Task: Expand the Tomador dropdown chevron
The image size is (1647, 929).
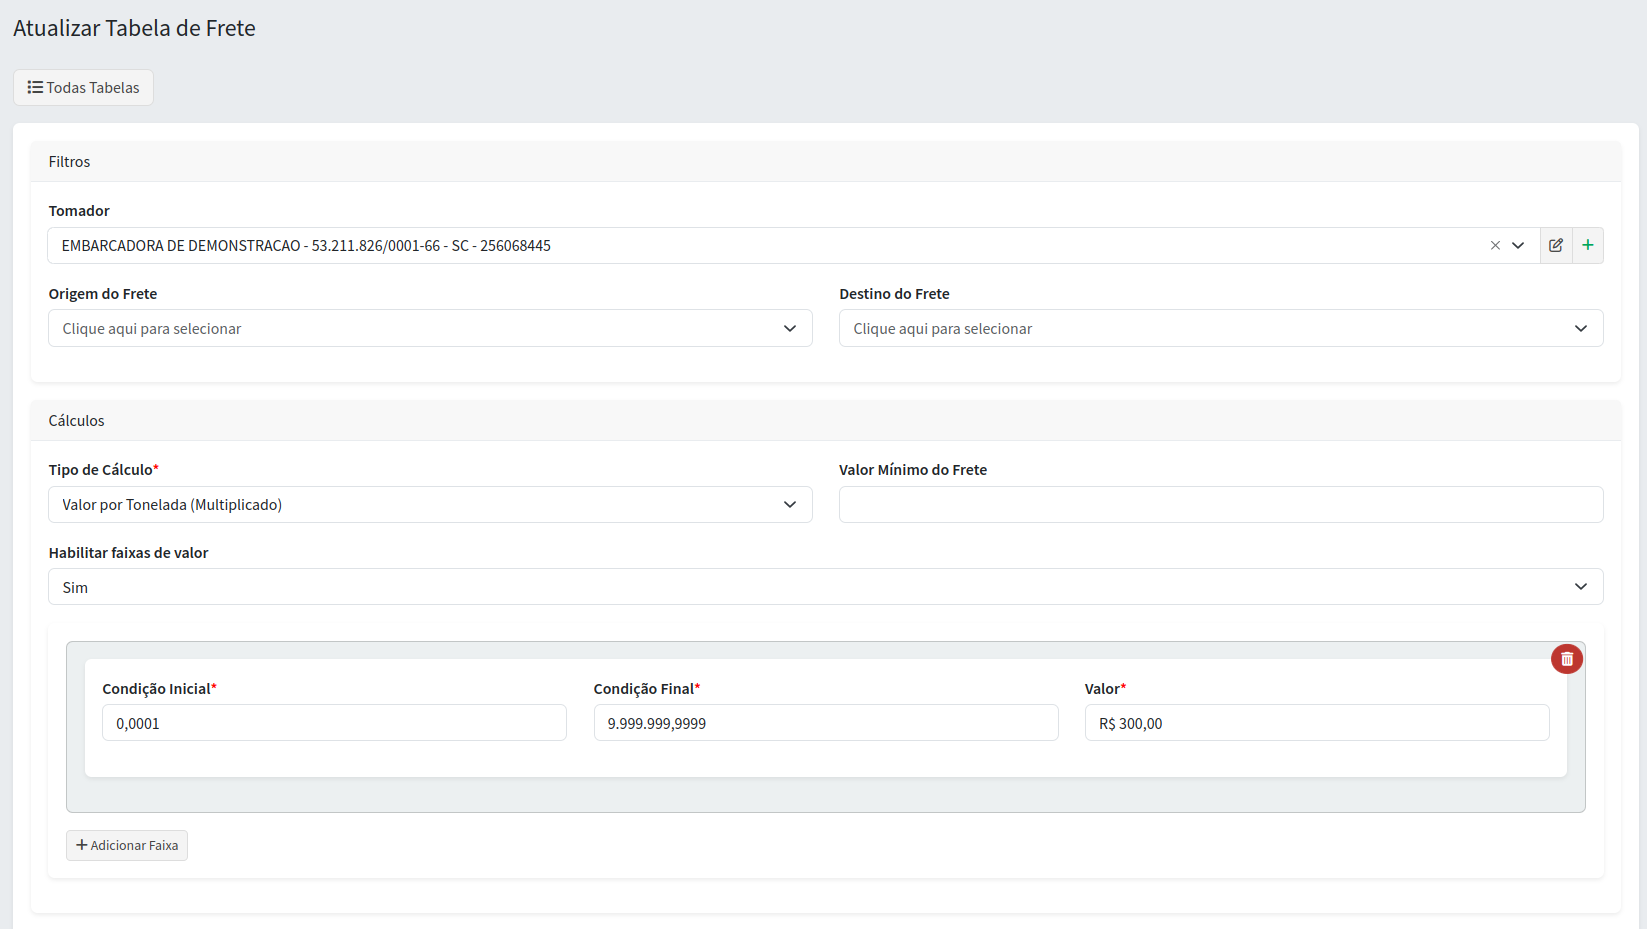Action: (x=1518, y=246)
